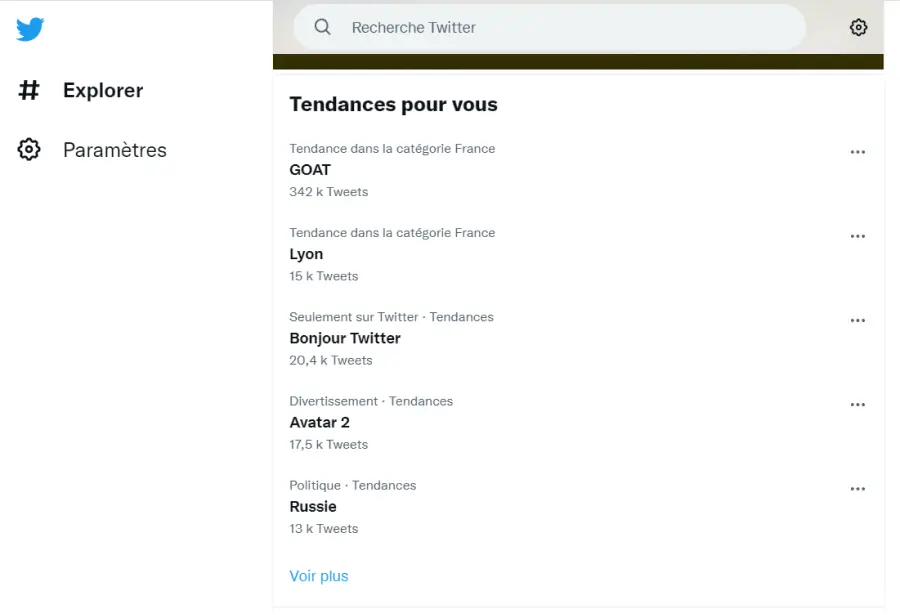Open more options for GOAT trend
900x615 pixels.
(x=858, y=152)
